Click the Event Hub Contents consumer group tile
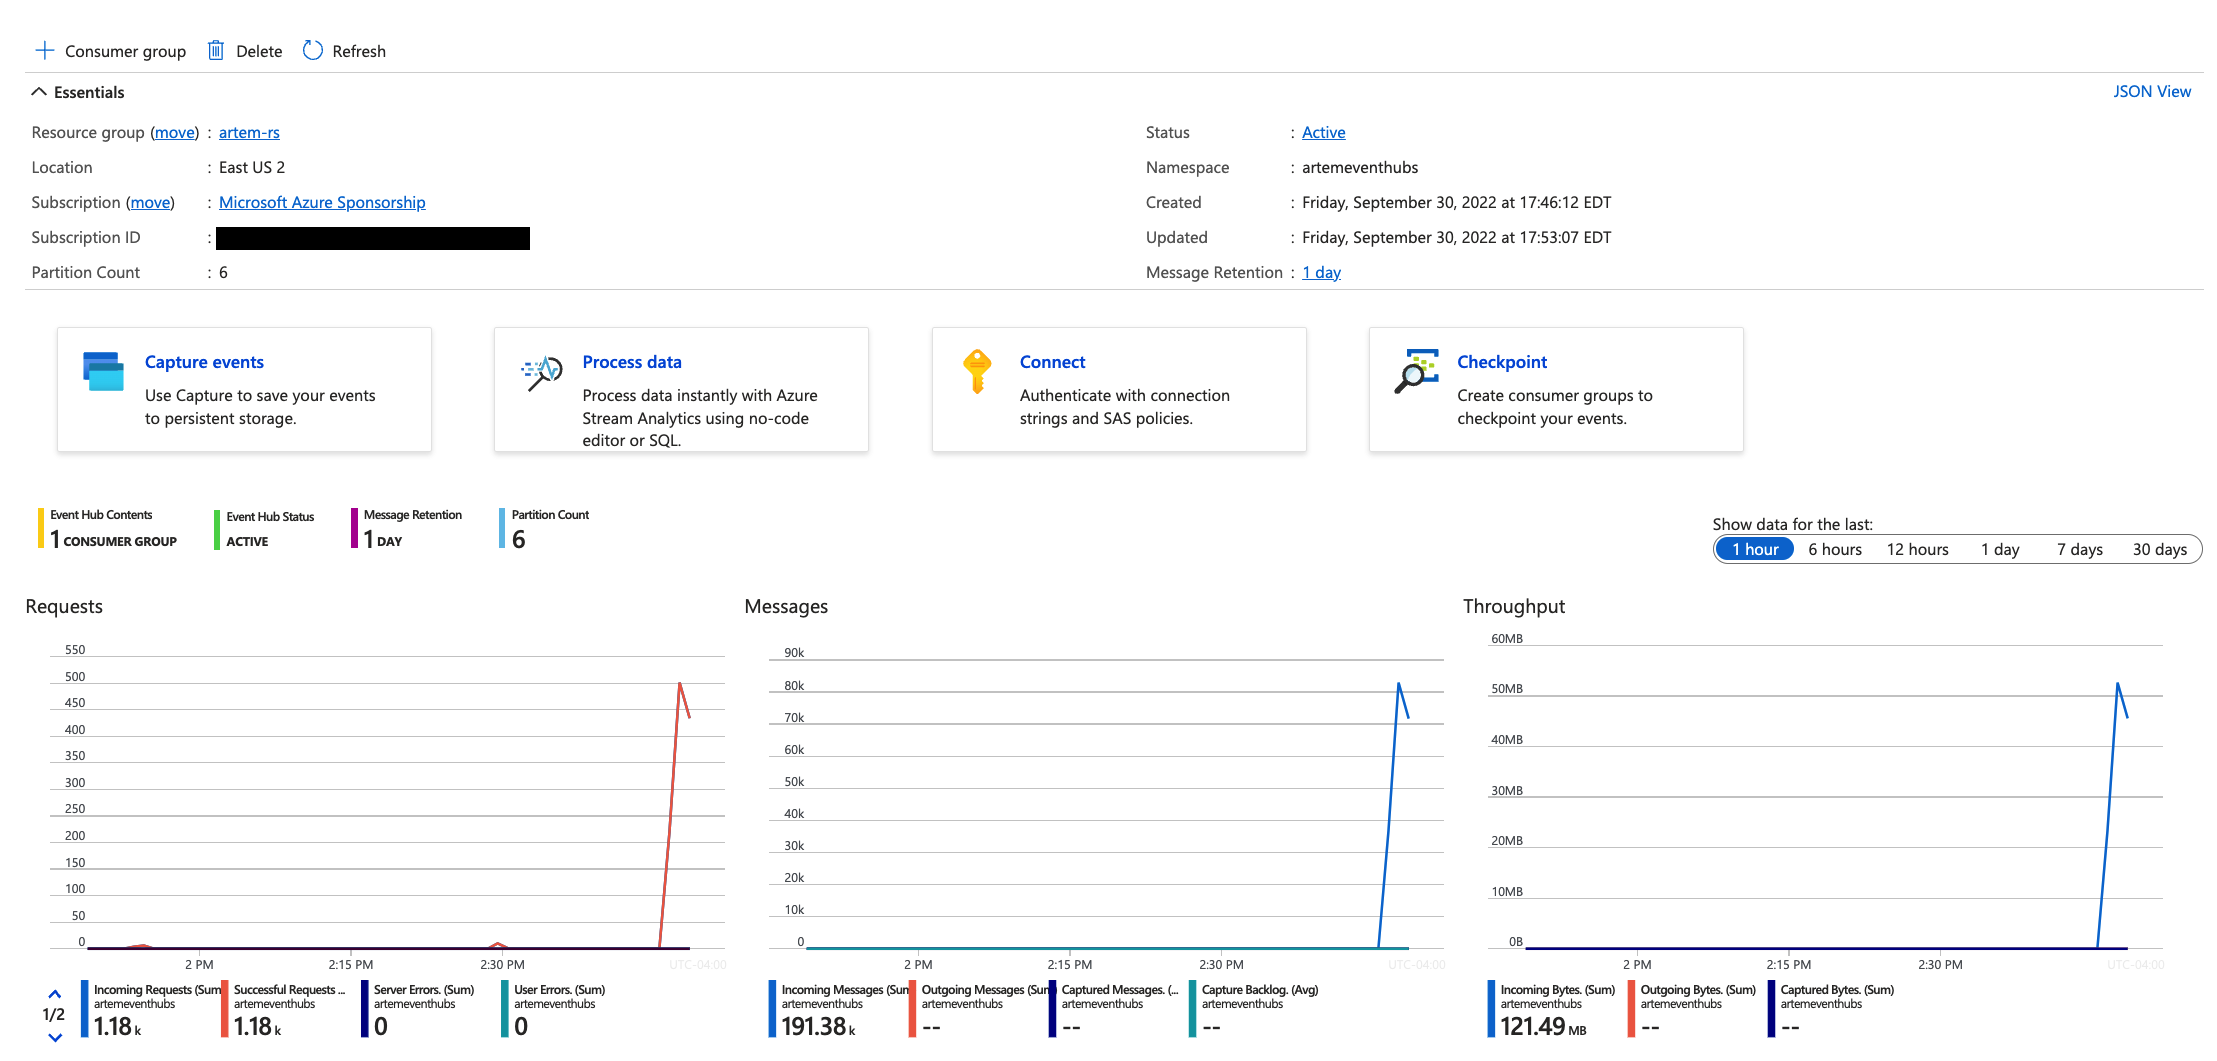 click(x=112, y=528)
